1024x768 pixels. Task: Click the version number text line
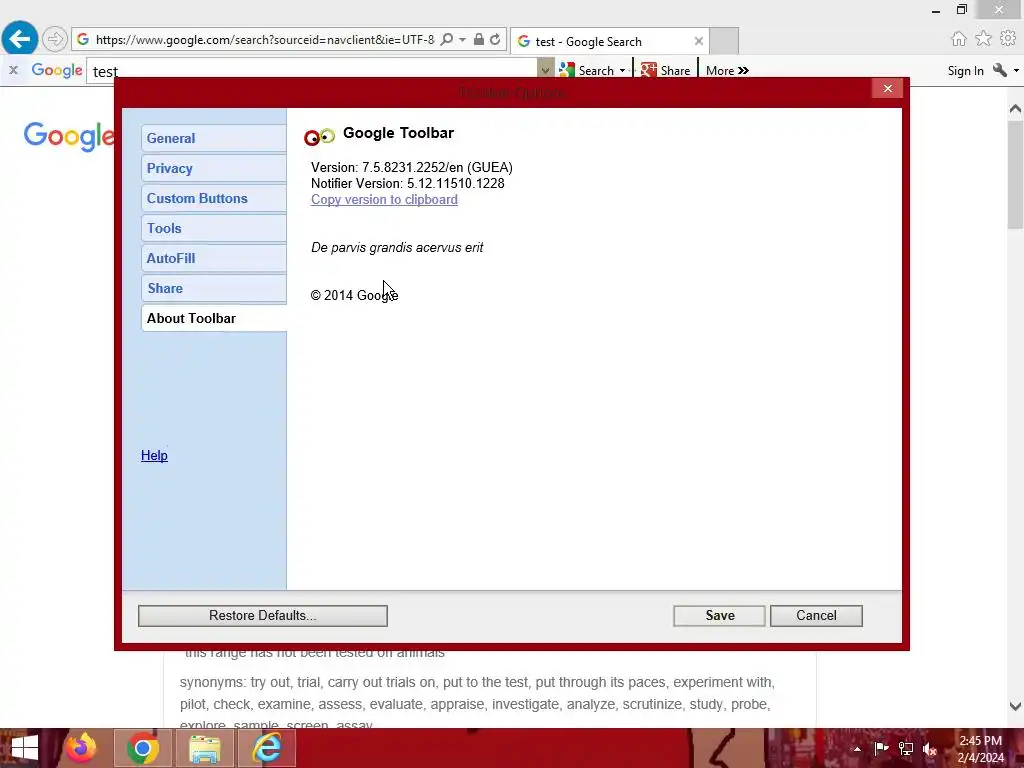(411, 168)
